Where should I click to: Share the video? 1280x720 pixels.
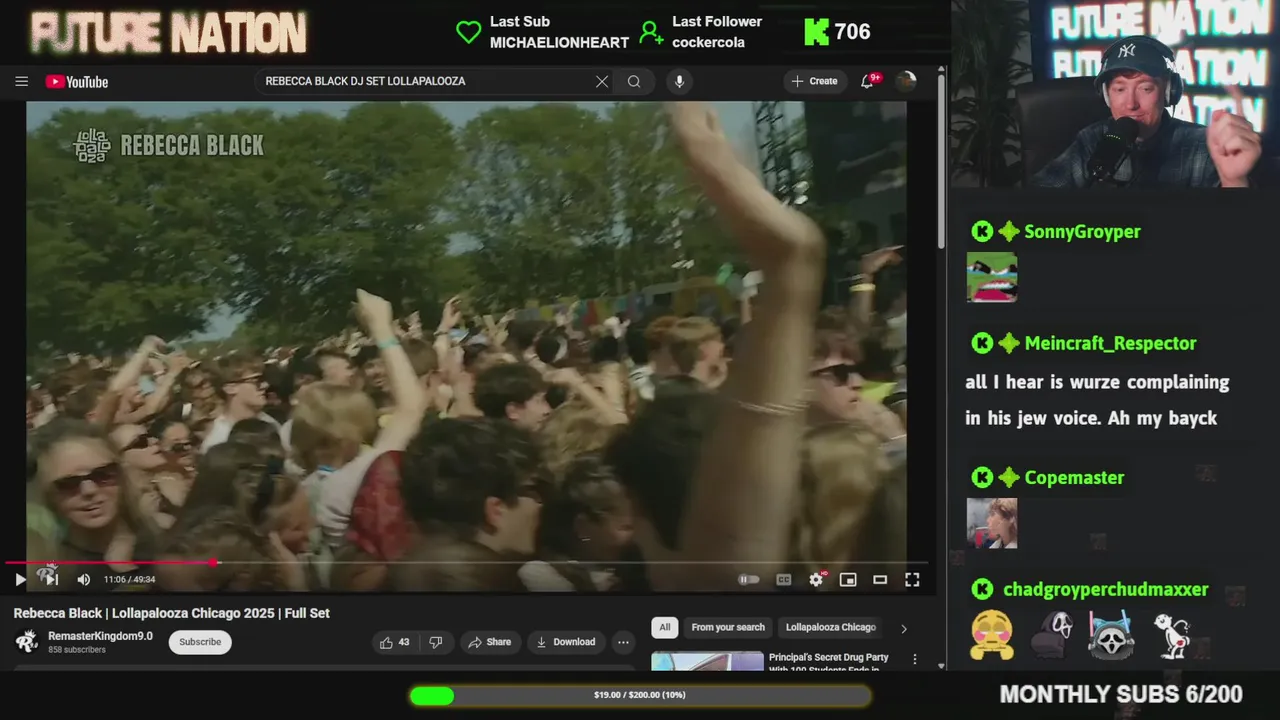(490, 642)
